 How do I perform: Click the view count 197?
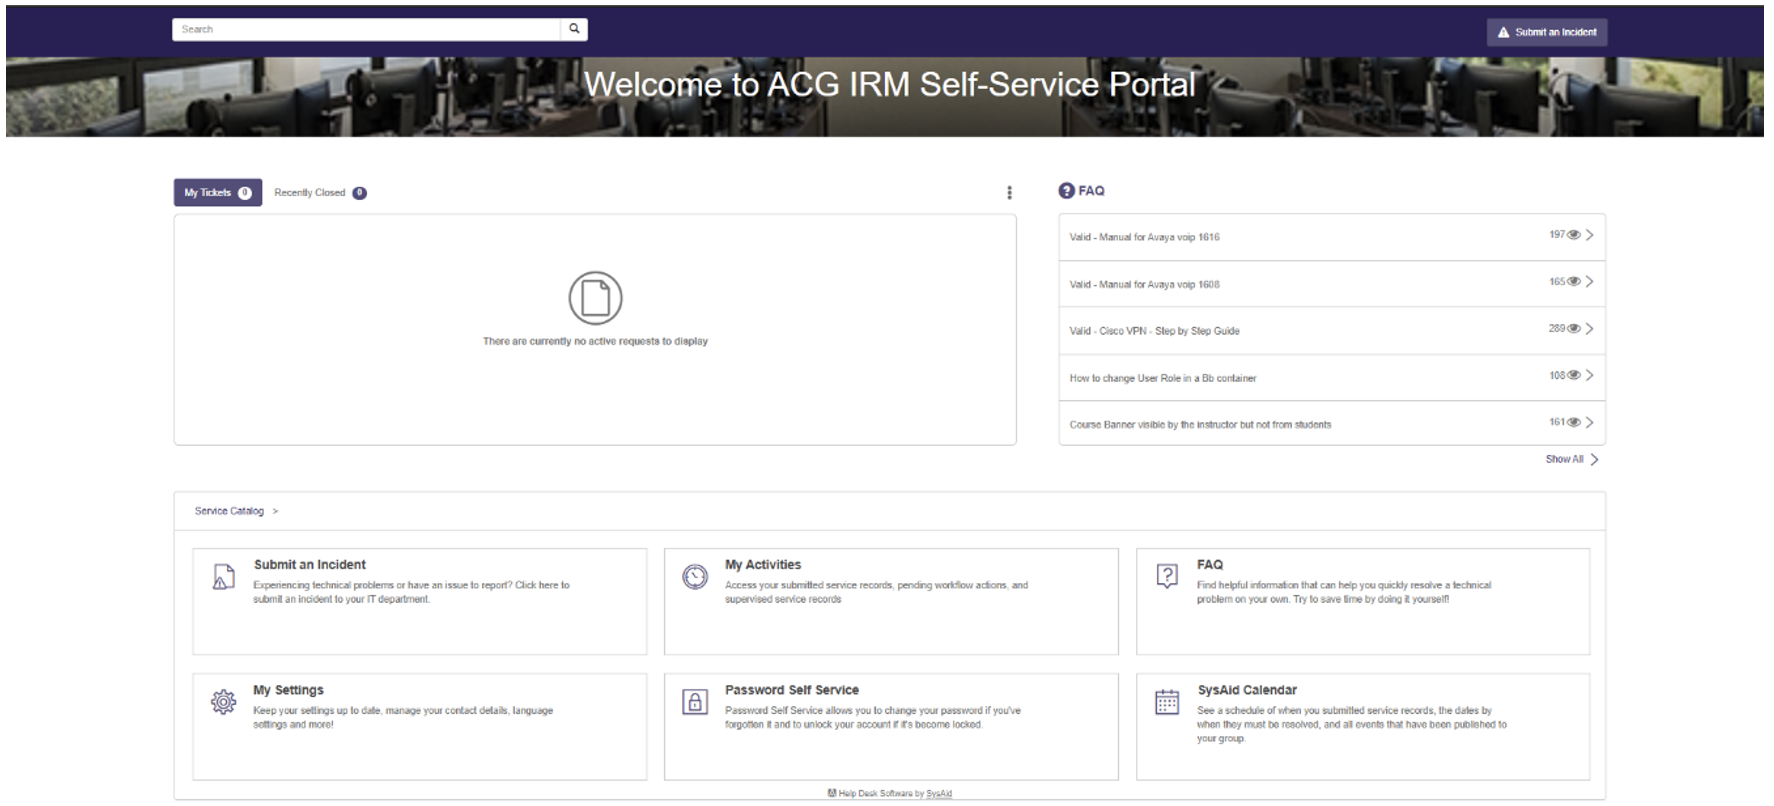1557,235
